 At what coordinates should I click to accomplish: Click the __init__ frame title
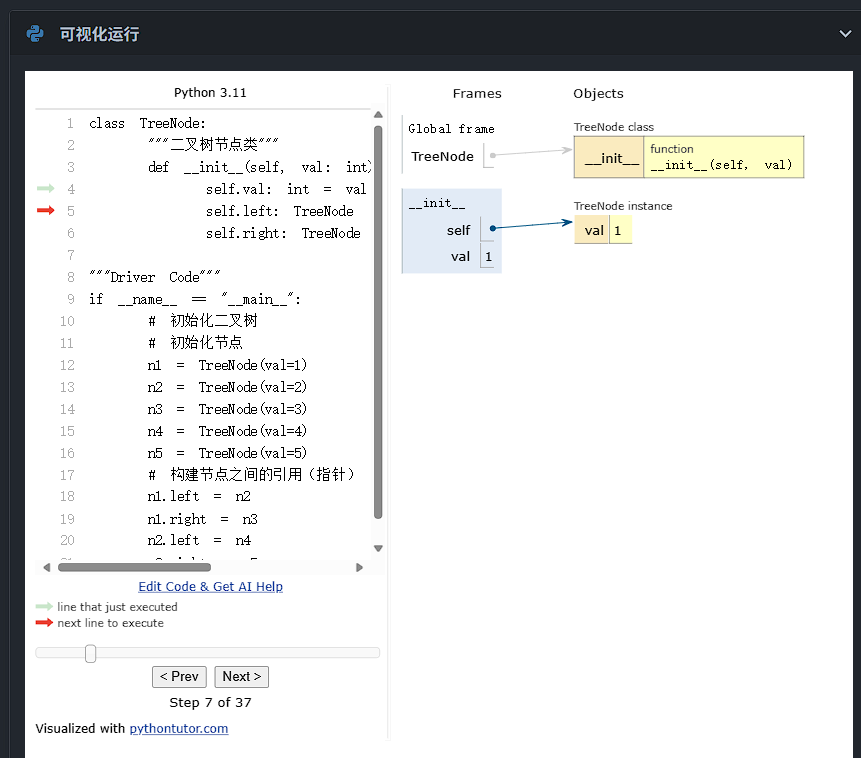[x=437, y=203]
